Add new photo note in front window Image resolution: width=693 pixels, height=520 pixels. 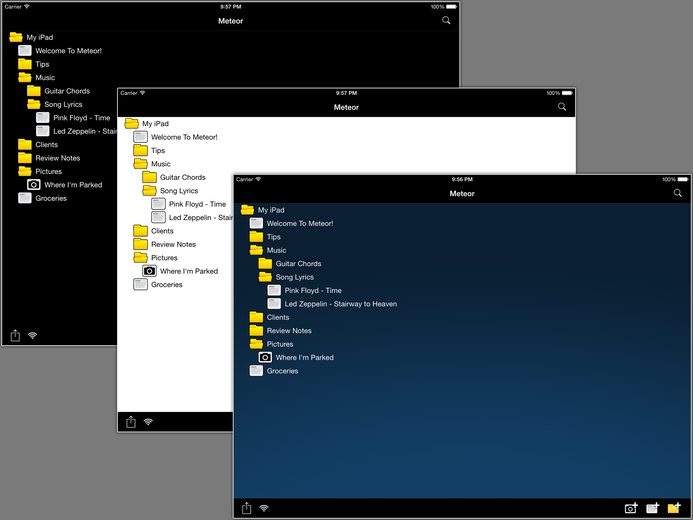631,508
